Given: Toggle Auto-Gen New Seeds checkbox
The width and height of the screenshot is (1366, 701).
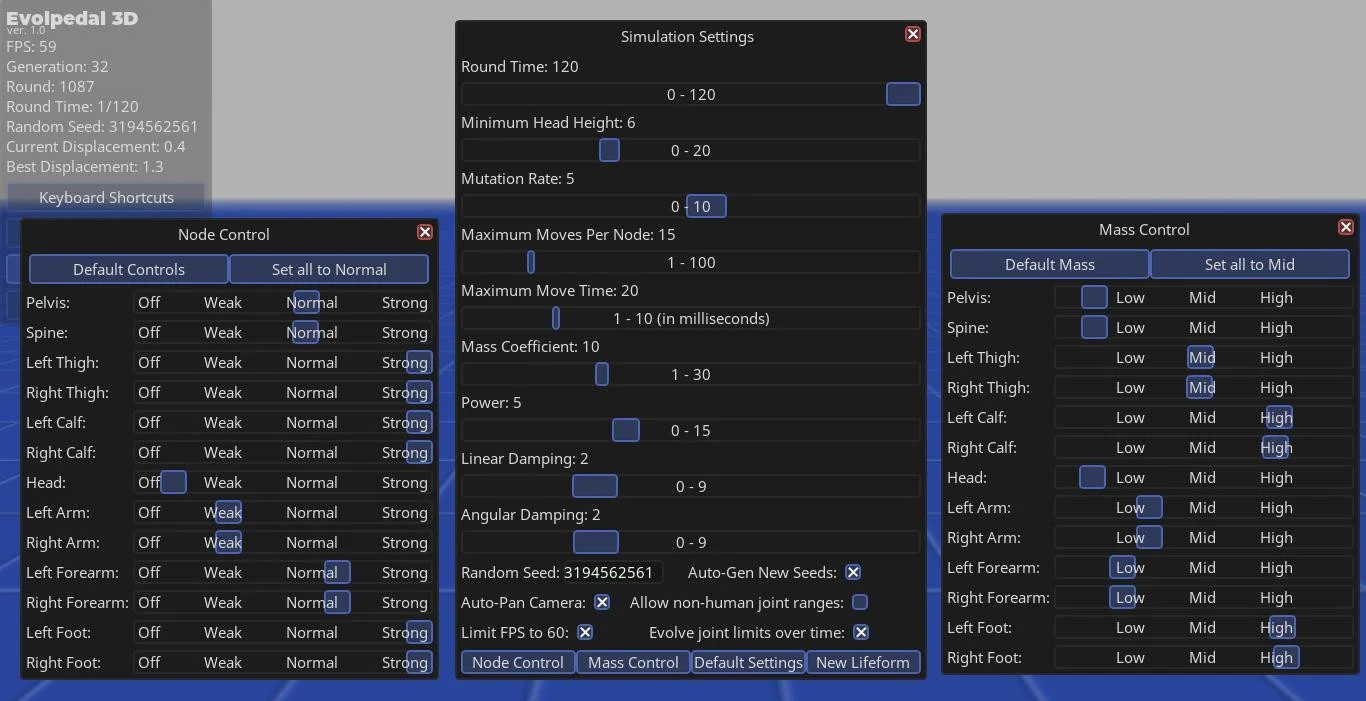Looking at the screenshot, I should 853,572.
